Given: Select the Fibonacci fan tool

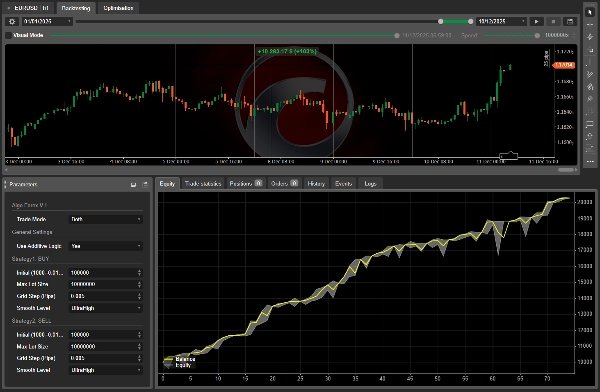Looking at the screenshot, I should (x=590, y=99).
